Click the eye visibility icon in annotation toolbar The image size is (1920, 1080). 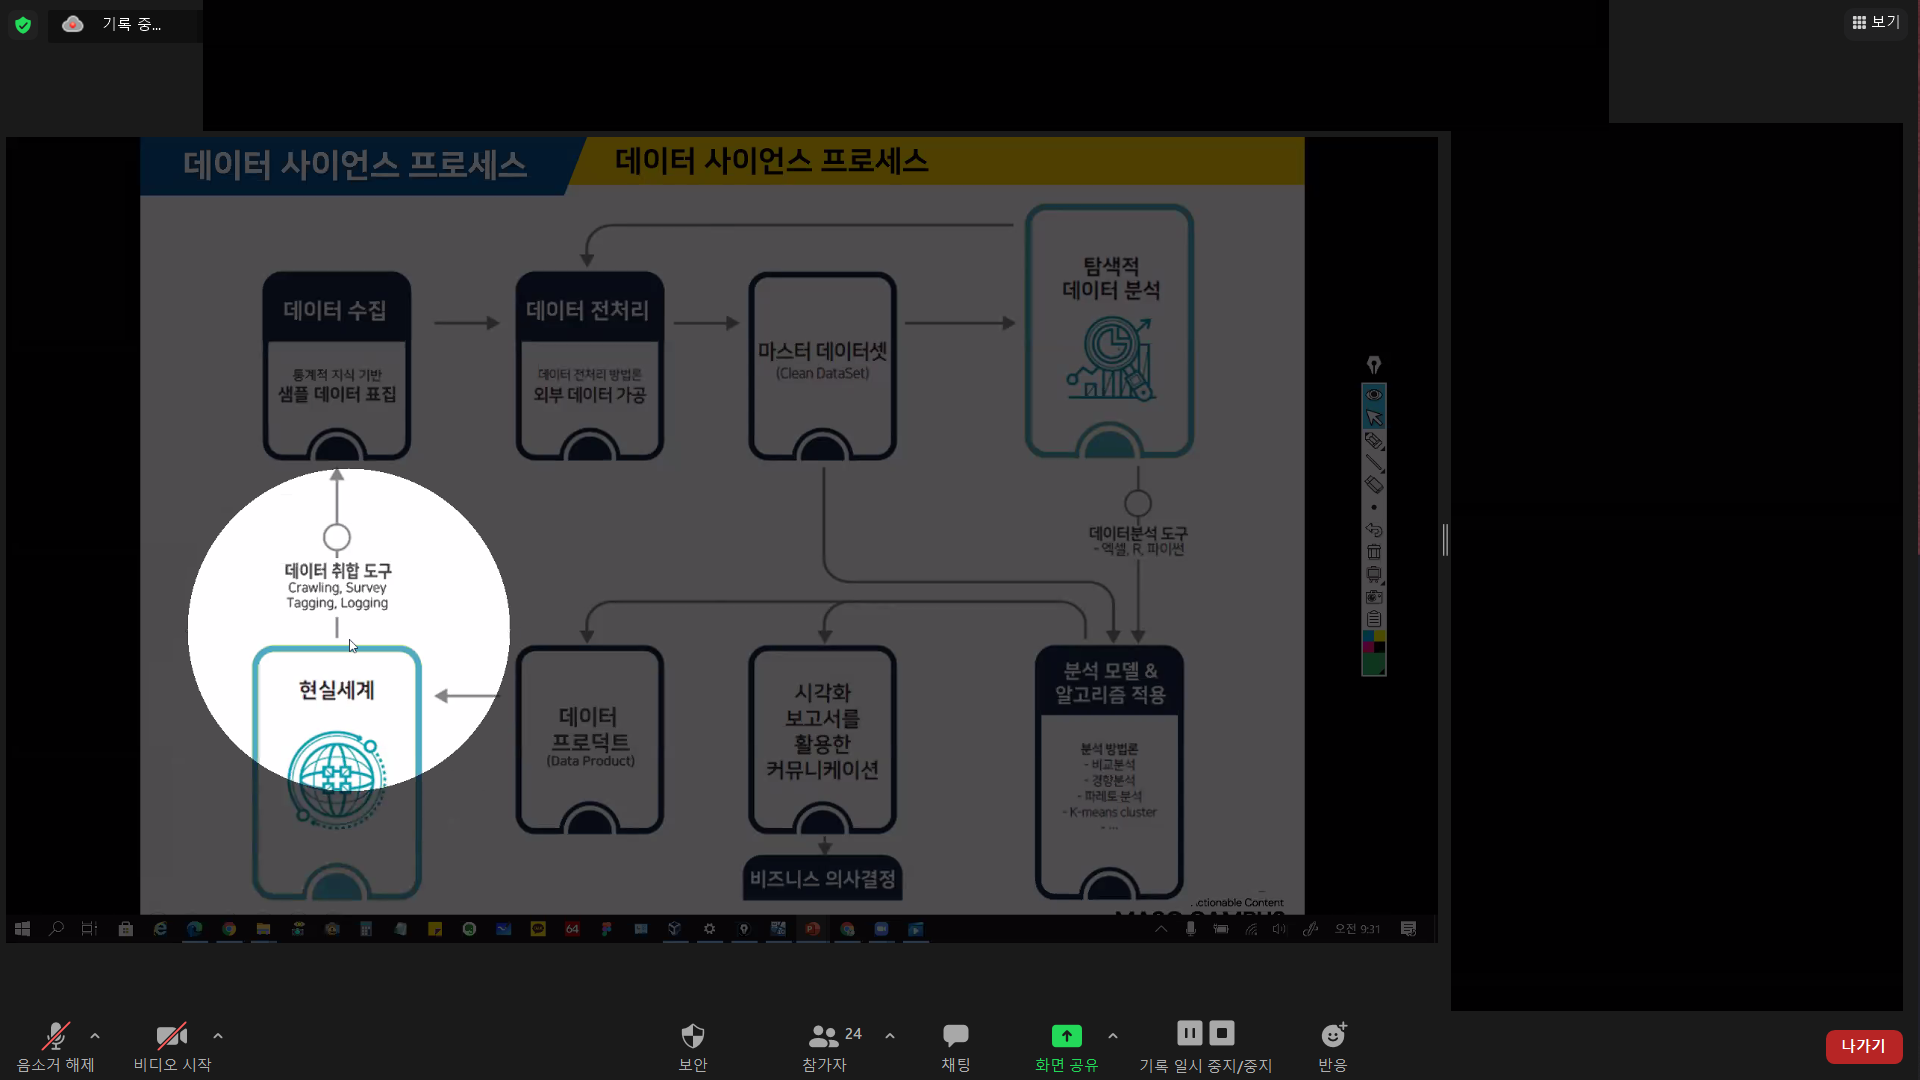(1374, 394)
